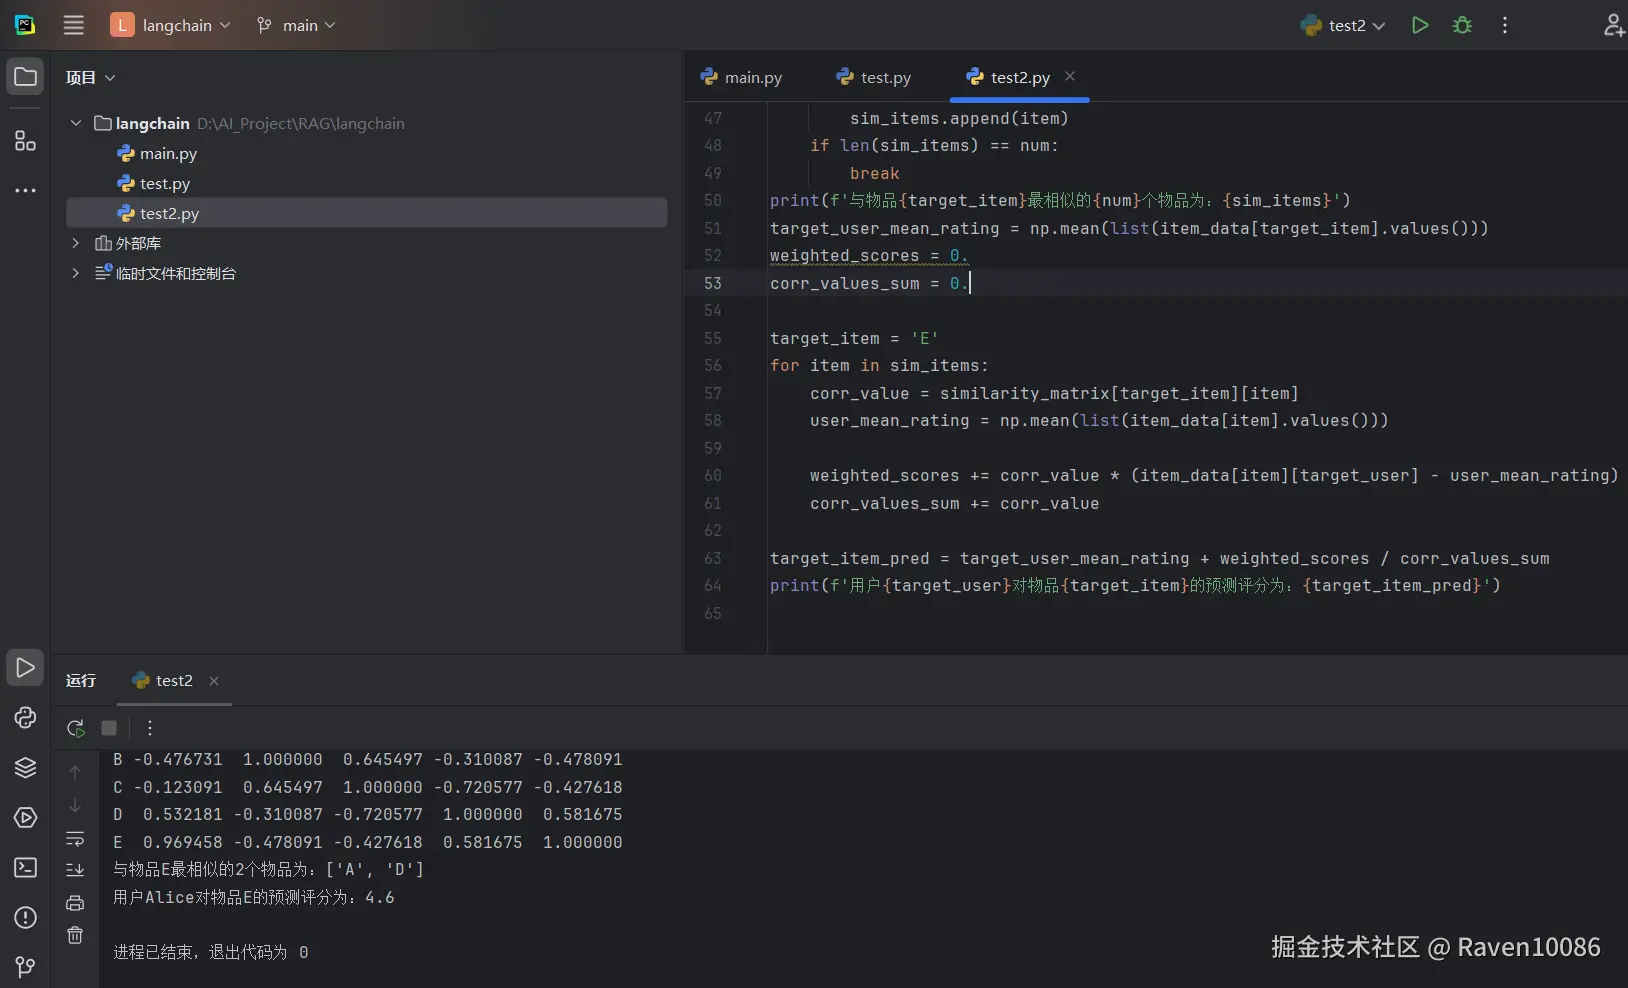Open the Terminal tool window
The image size is (1628, 988).
point(25,867)
